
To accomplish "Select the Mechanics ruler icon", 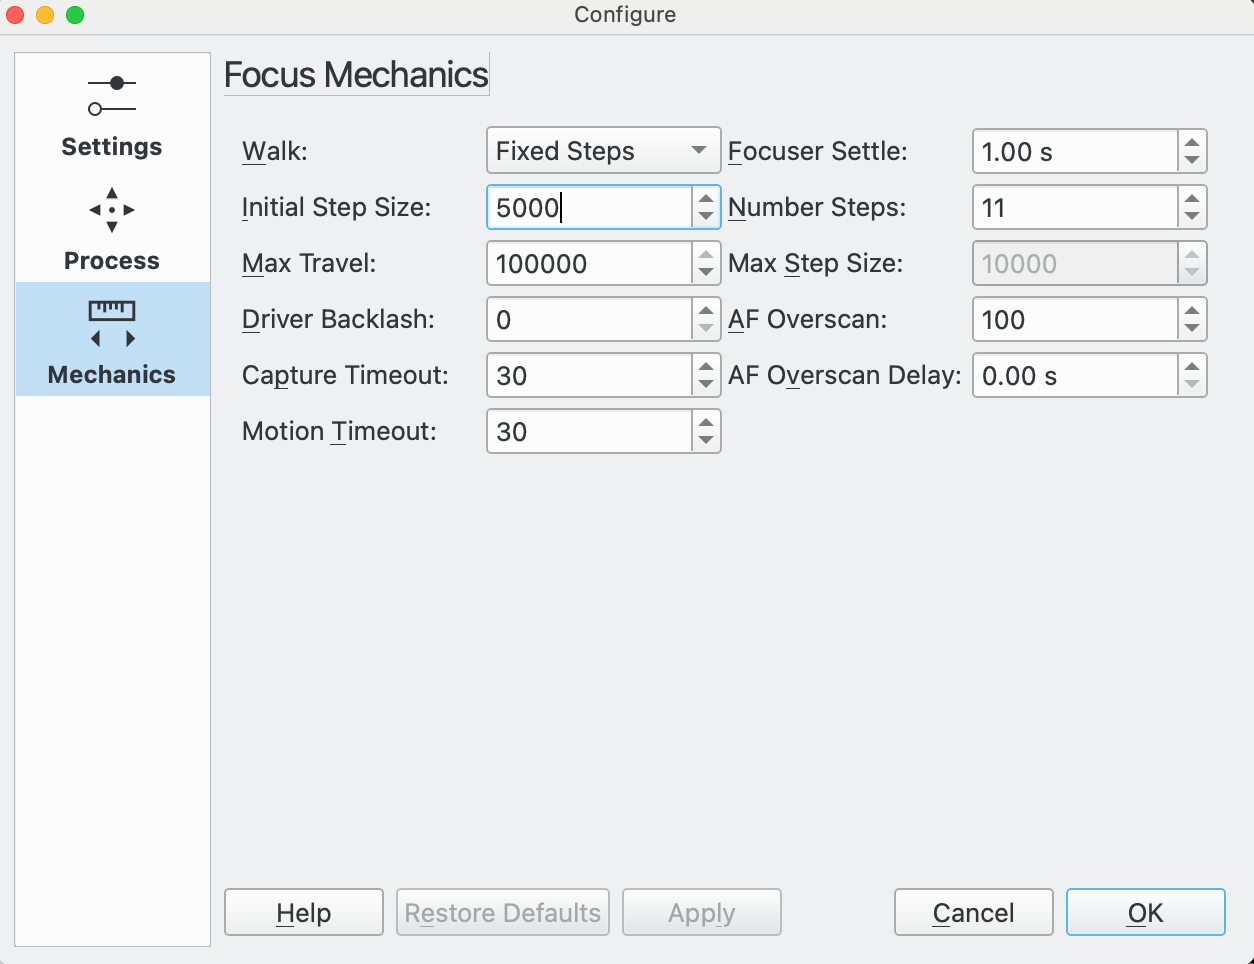I will click(112, 323).
